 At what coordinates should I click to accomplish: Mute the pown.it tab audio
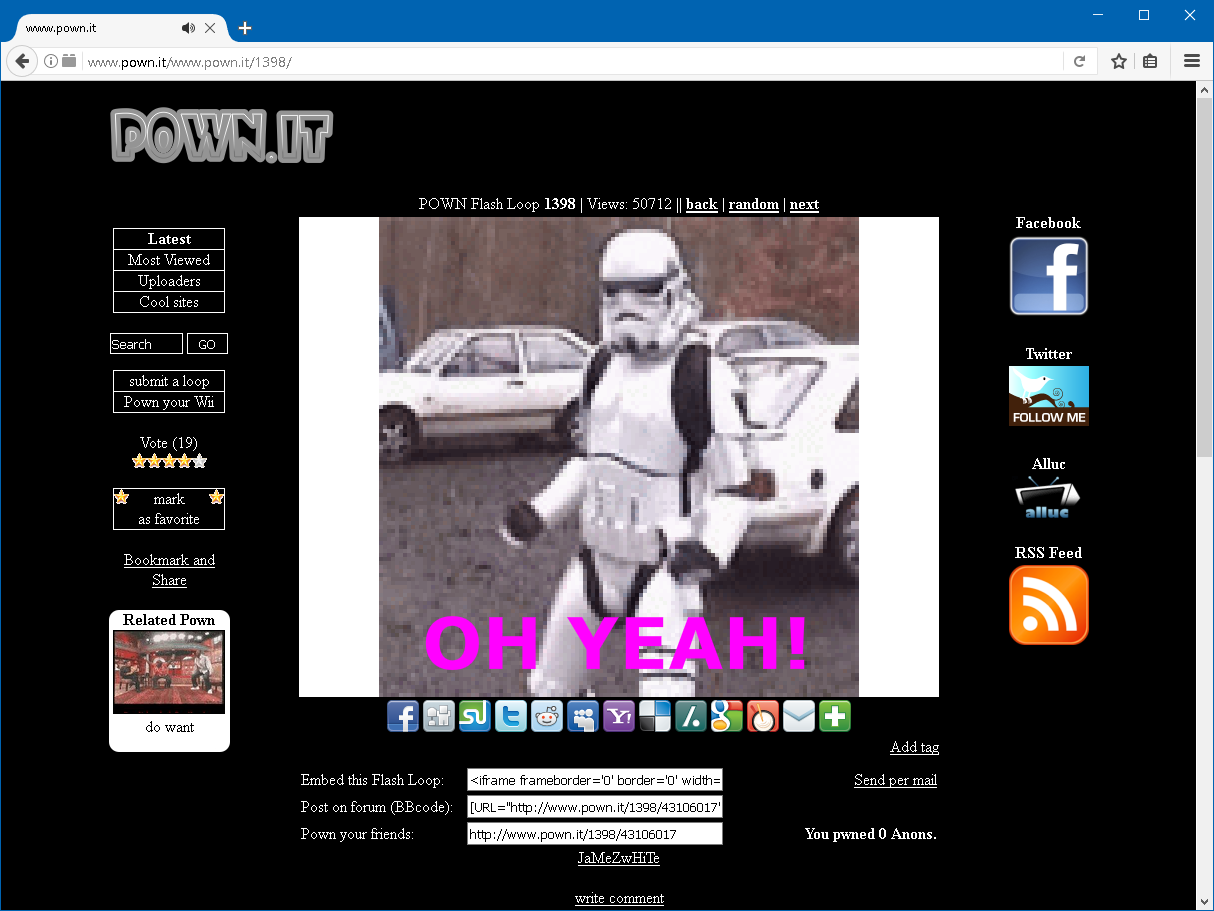point(188,28)
